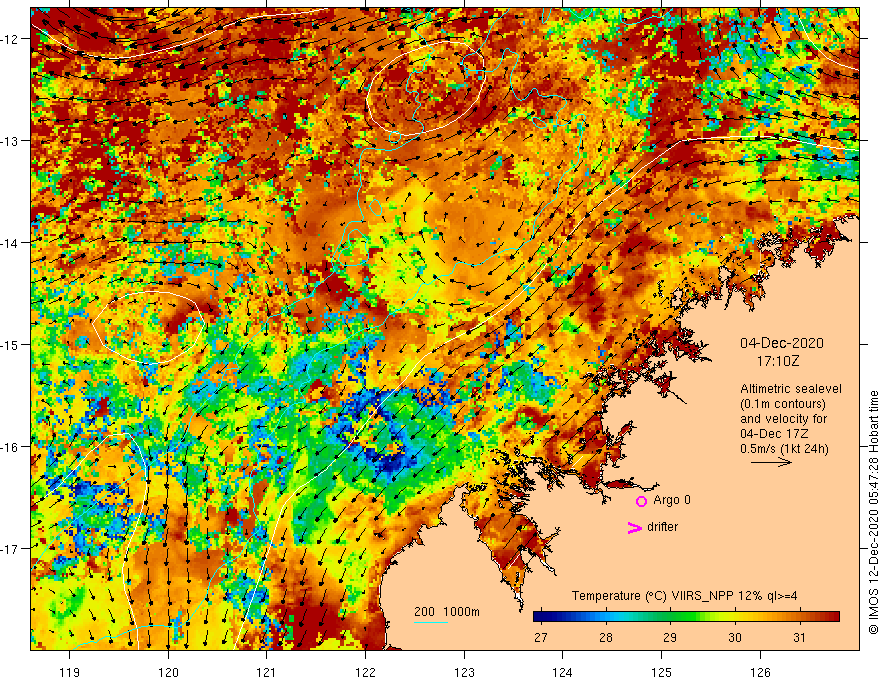This screenshot has height=680, width=880.
Task: Click the latitude axis label -12
Action: point(10,39)
